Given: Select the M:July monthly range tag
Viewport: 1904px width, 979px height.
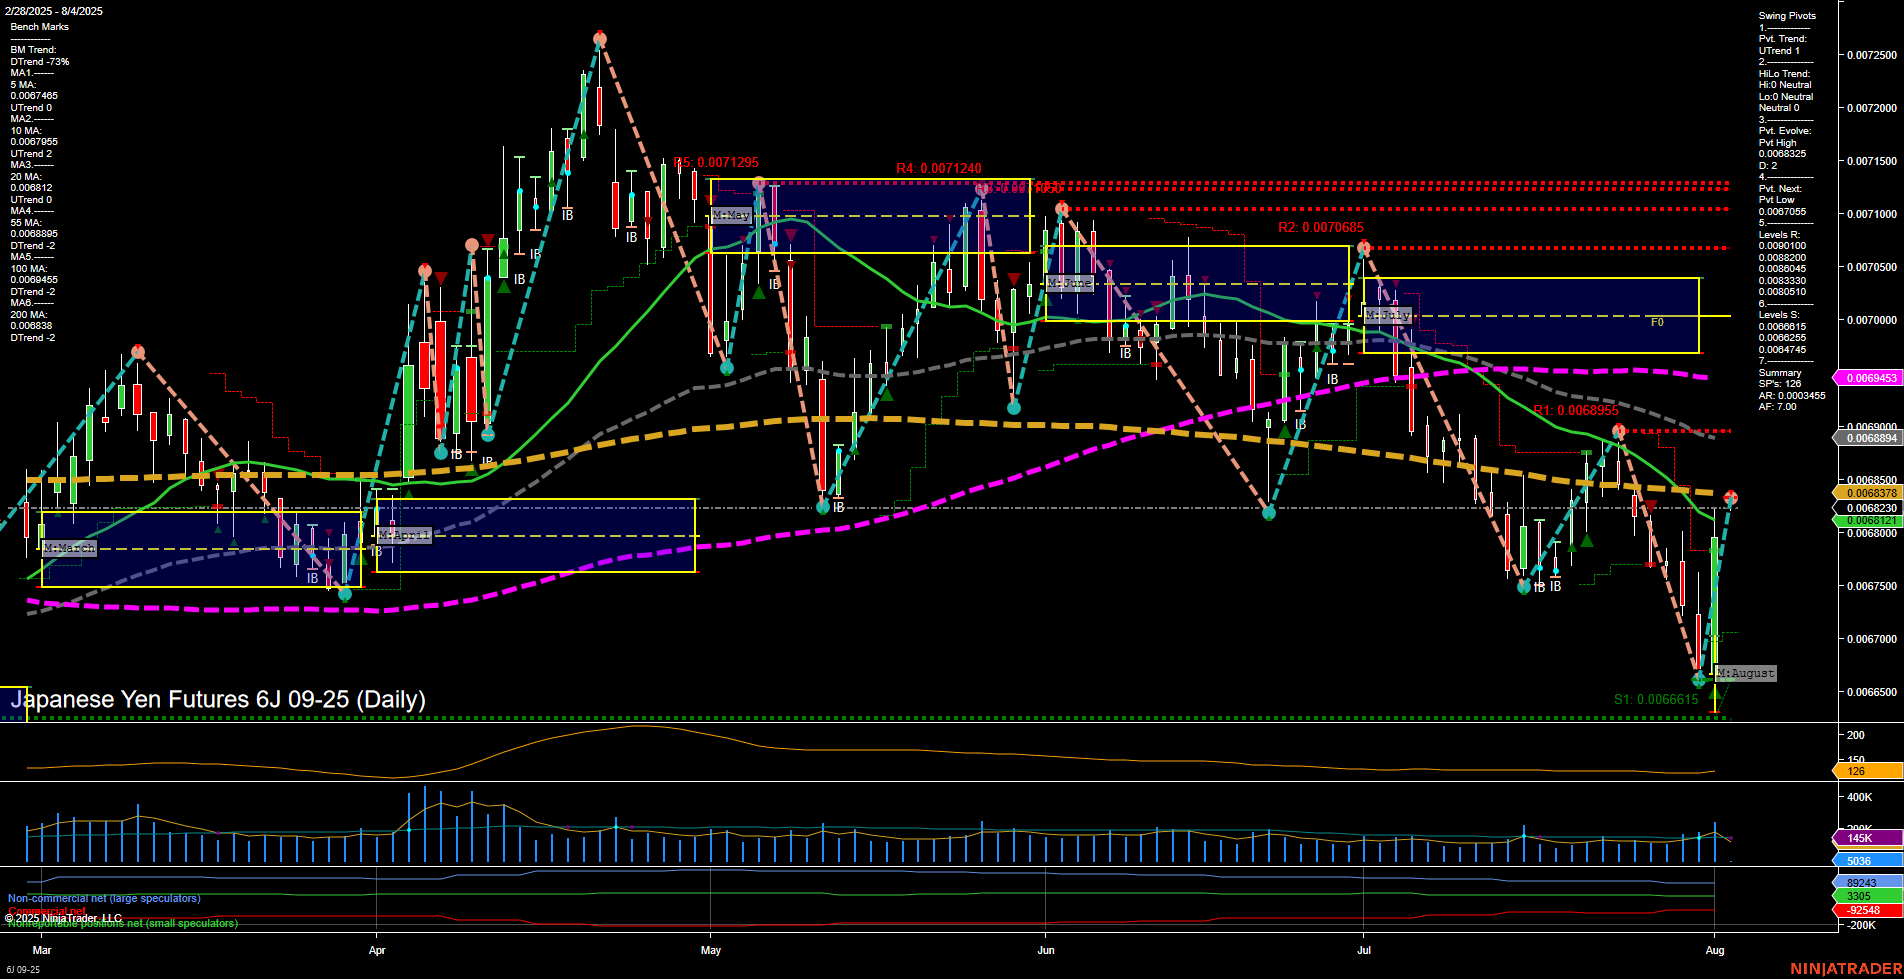Looking at the screenshot, I should pos(1388,315).
